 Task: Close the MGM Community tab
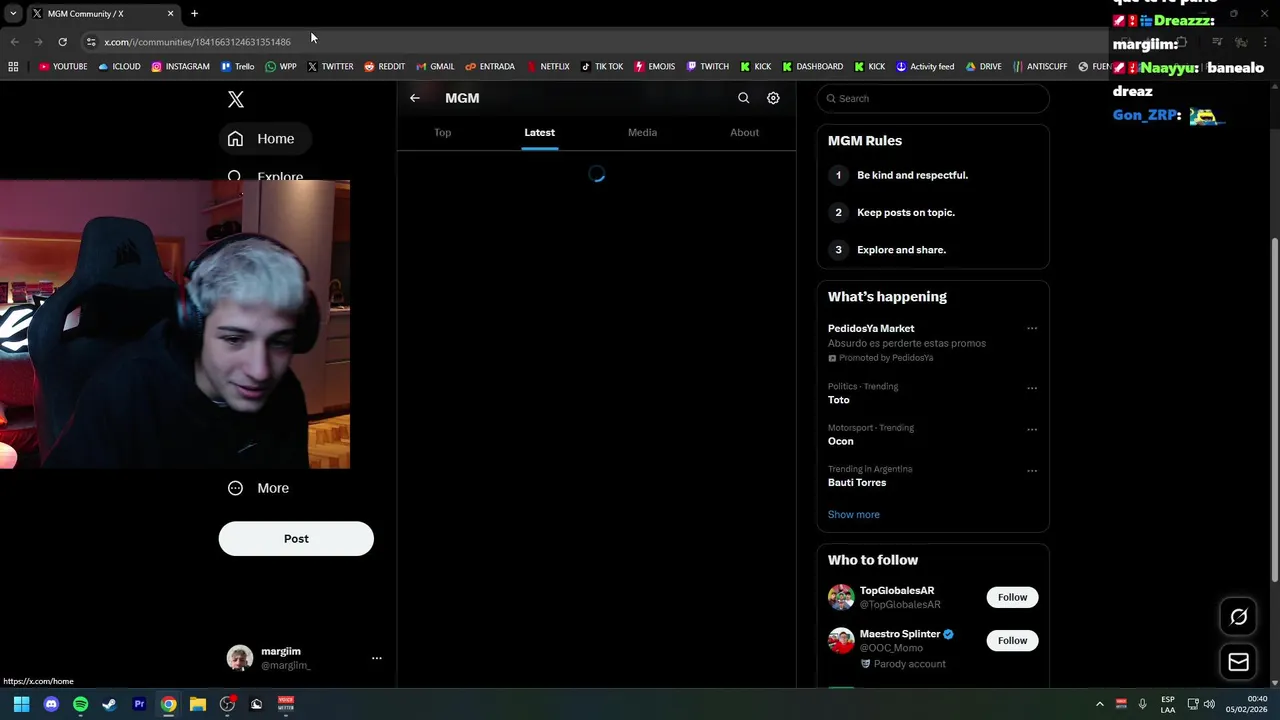click(170, 13)
